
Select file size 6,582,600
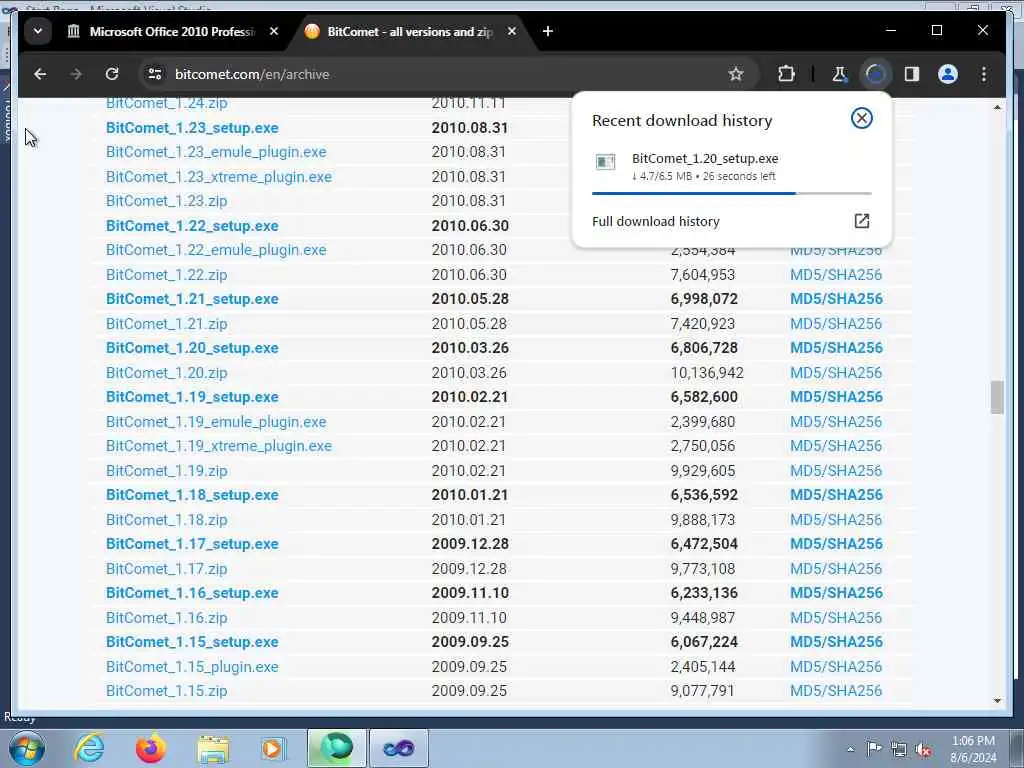click(704, 397)
